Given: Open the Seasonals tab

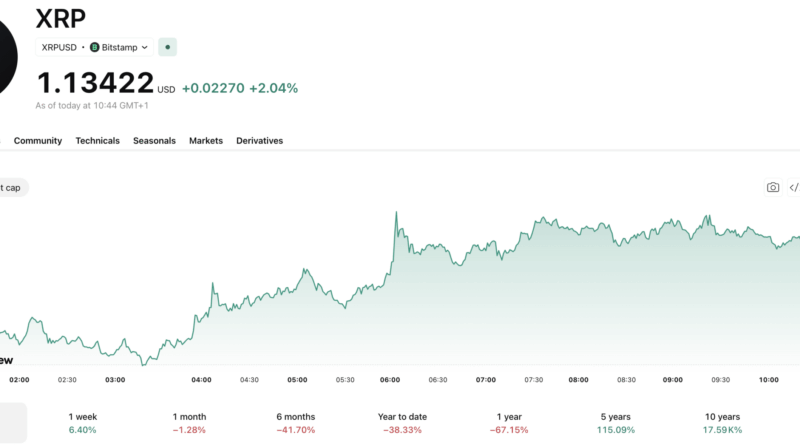Looking at the screenshot, I should [154, 141].
